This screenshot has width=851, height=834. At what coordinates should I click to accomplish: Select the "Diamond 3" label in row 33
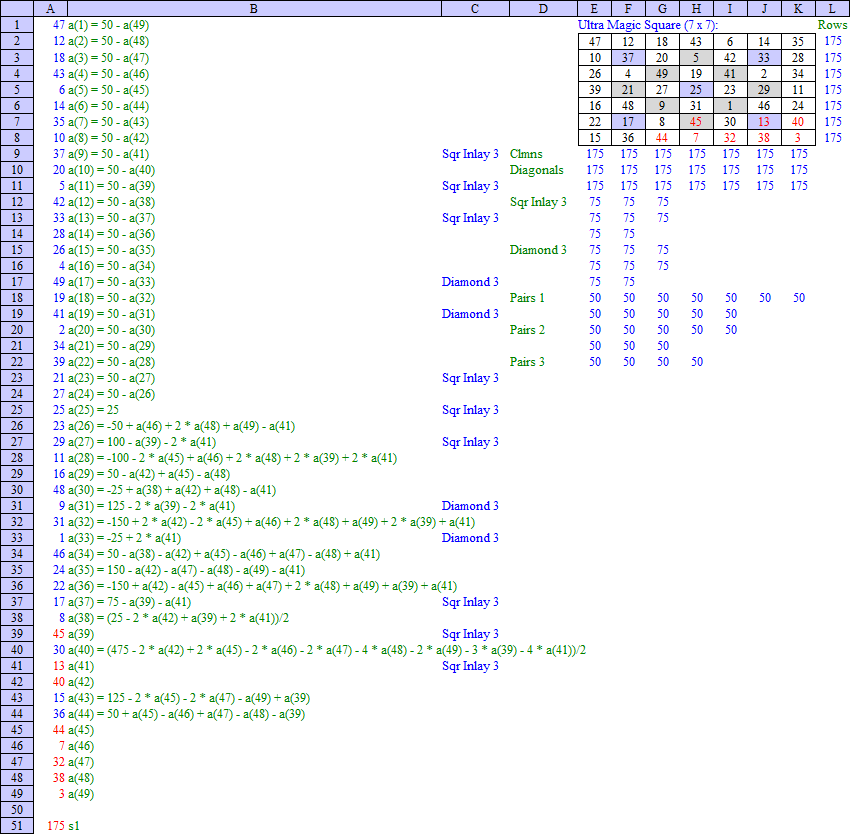click(x=470, y=538)
